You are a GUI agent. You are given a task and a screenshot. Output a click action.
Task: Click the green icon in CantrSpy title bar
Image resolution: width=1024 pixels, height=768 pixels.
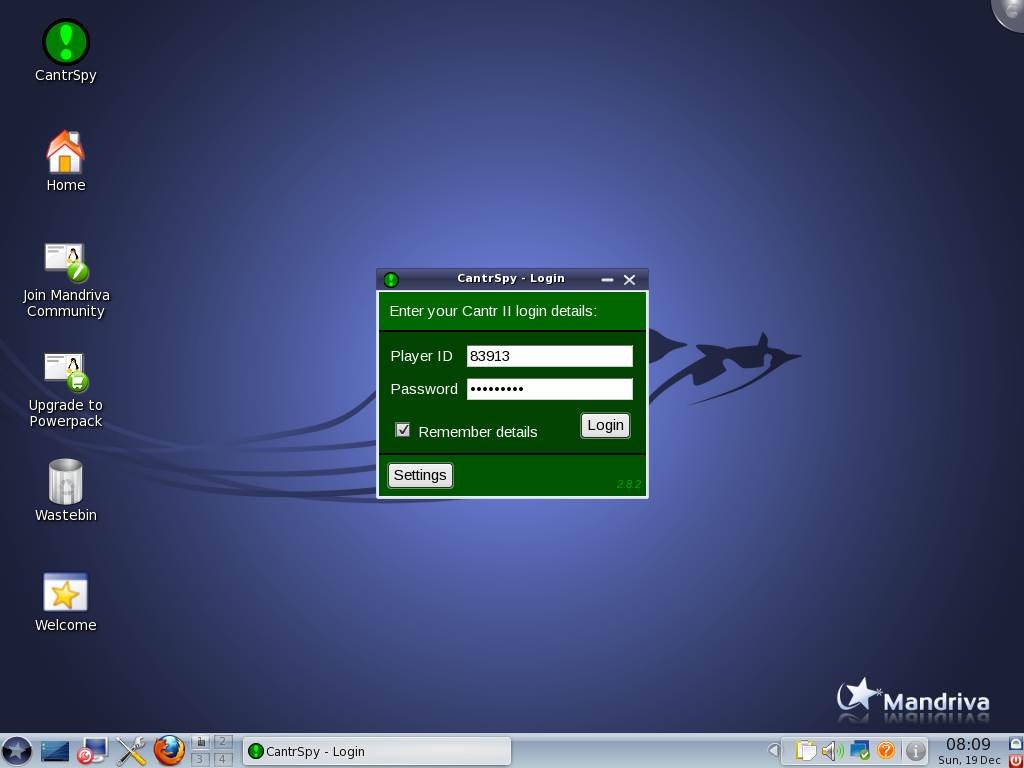(x=391, y=280)
